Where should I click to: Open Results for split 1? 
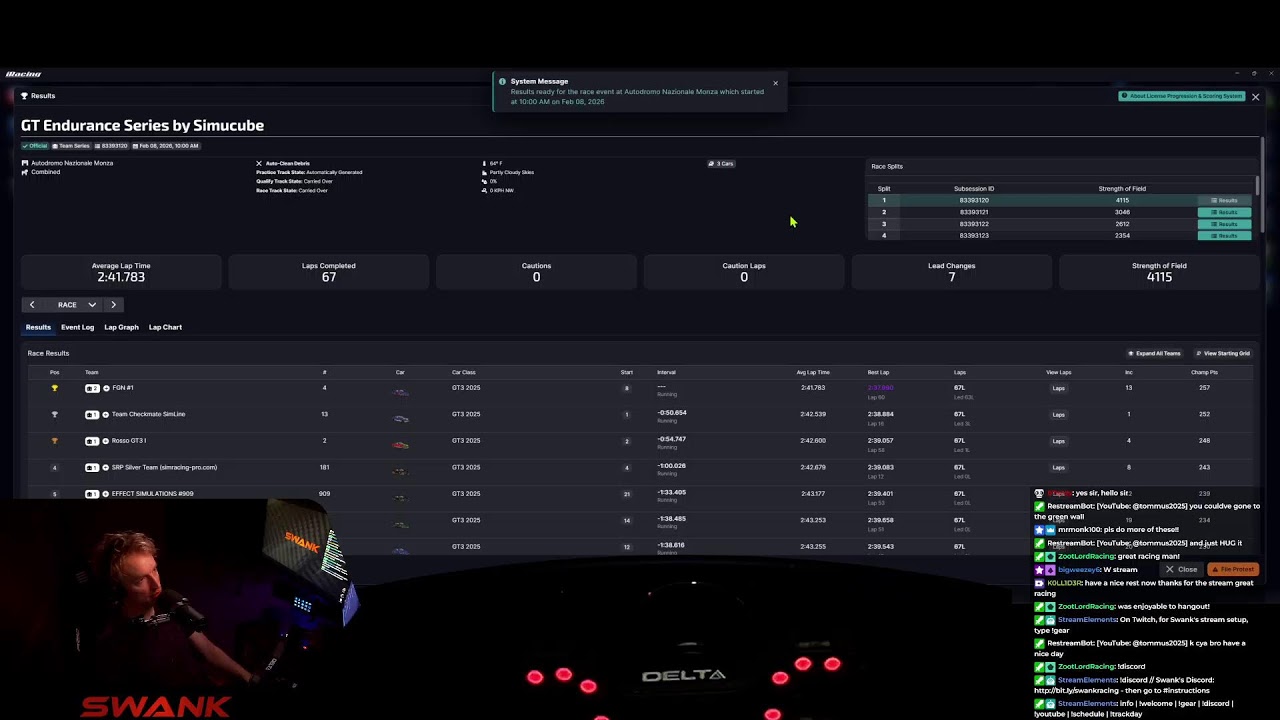[1224, 201]
